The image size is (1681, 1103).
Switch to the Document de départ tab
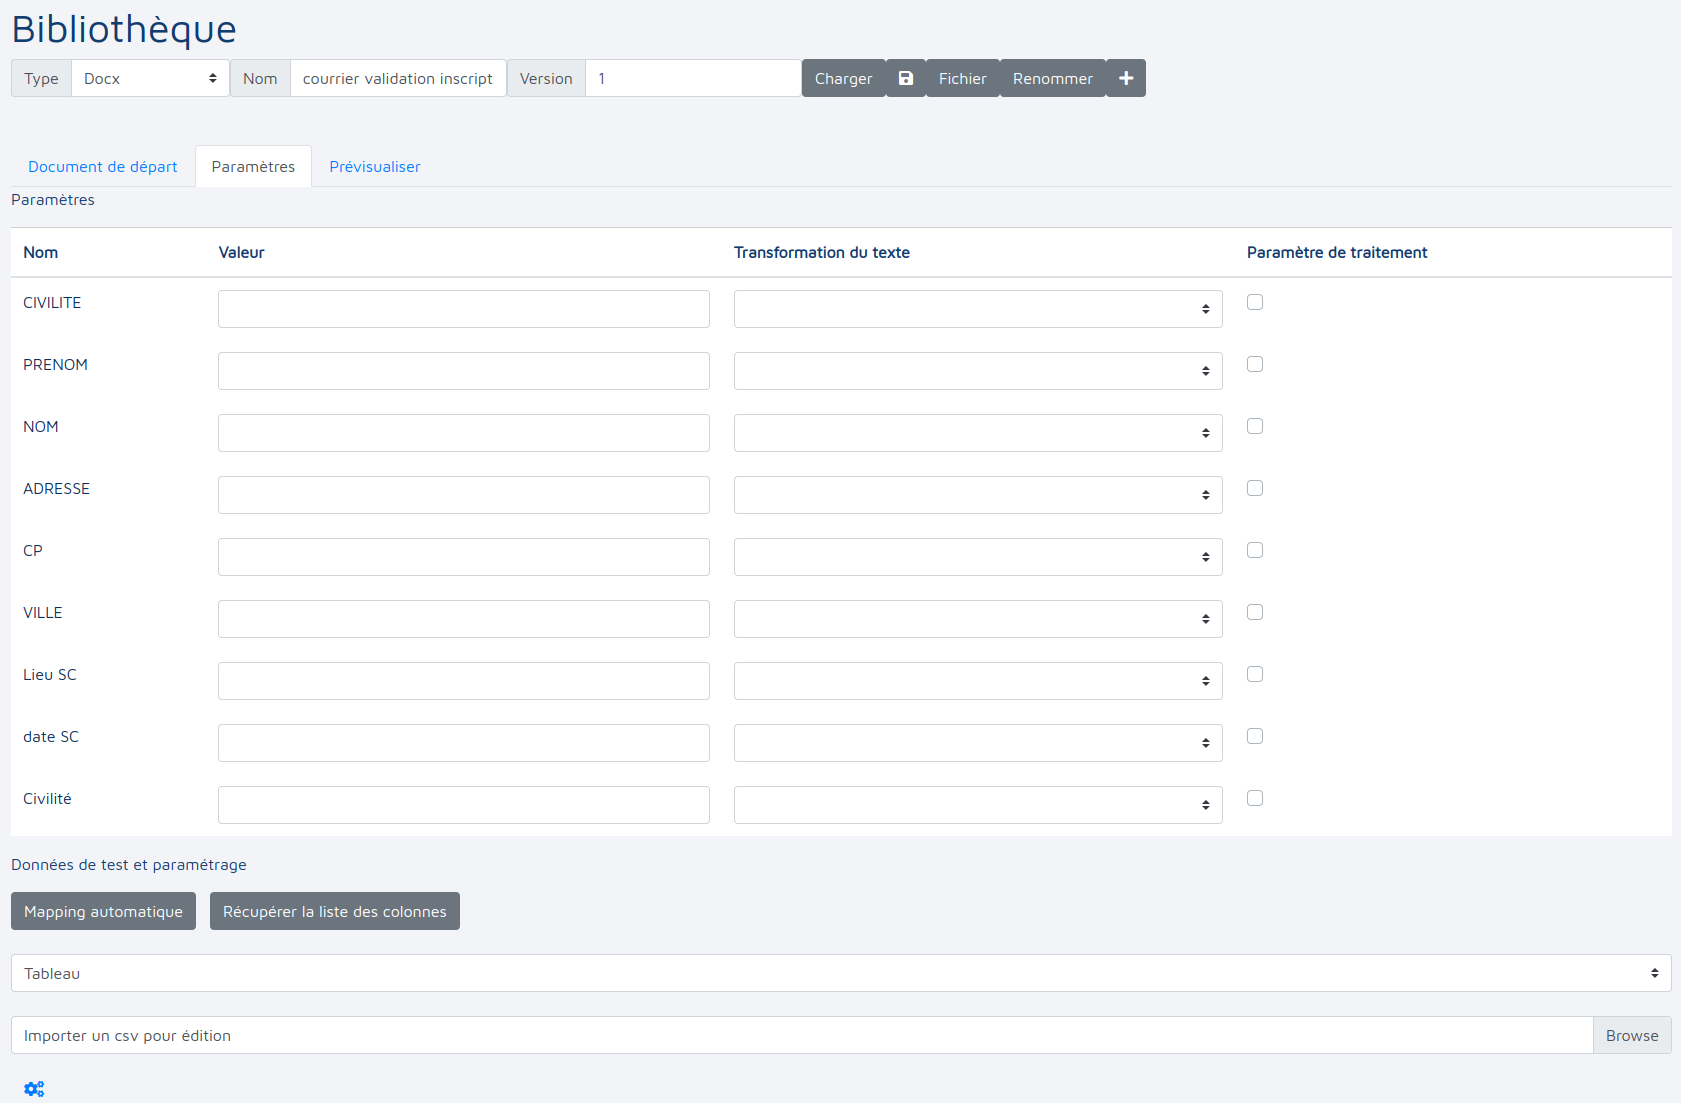tap(103, 166)
